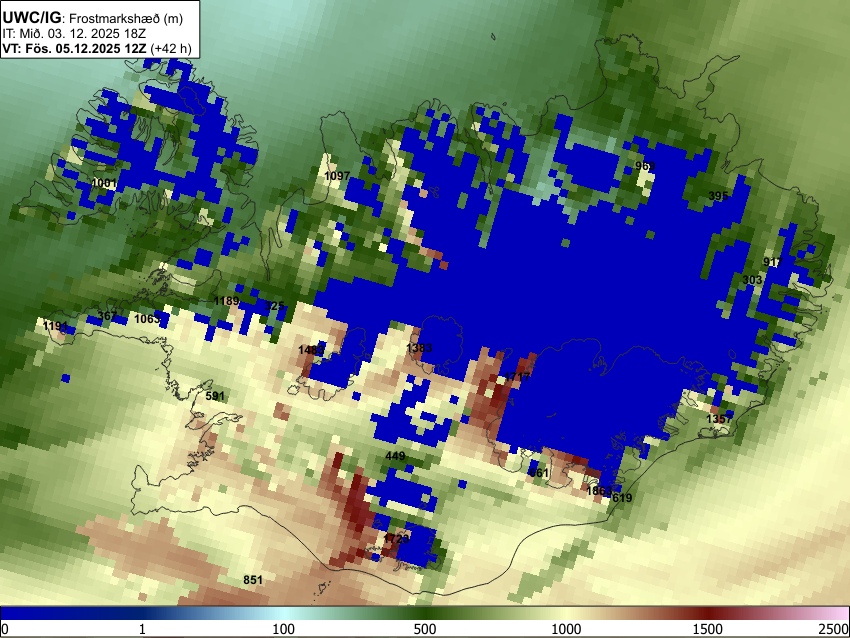
Task: Click the dark red part of the color bar
Action: [708, 614]
